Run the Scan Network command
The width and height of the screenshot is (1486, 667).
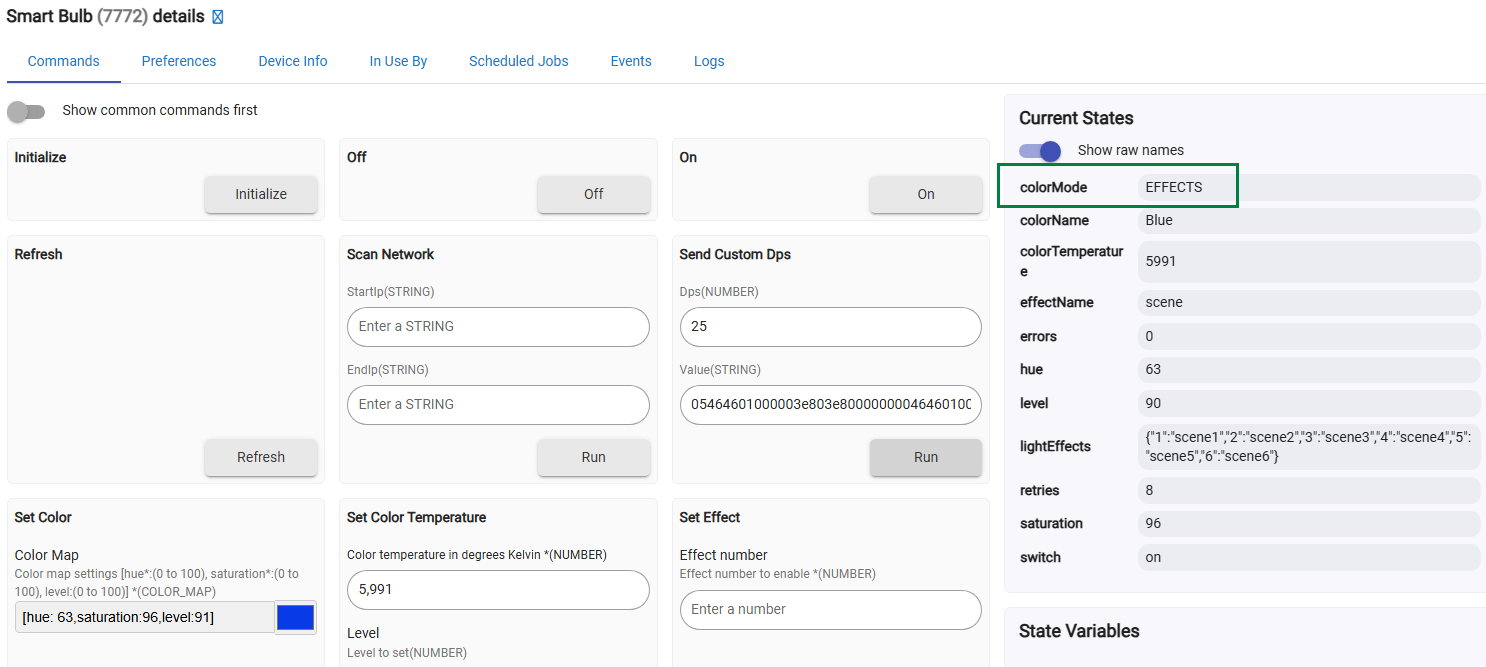coord(593,457)
